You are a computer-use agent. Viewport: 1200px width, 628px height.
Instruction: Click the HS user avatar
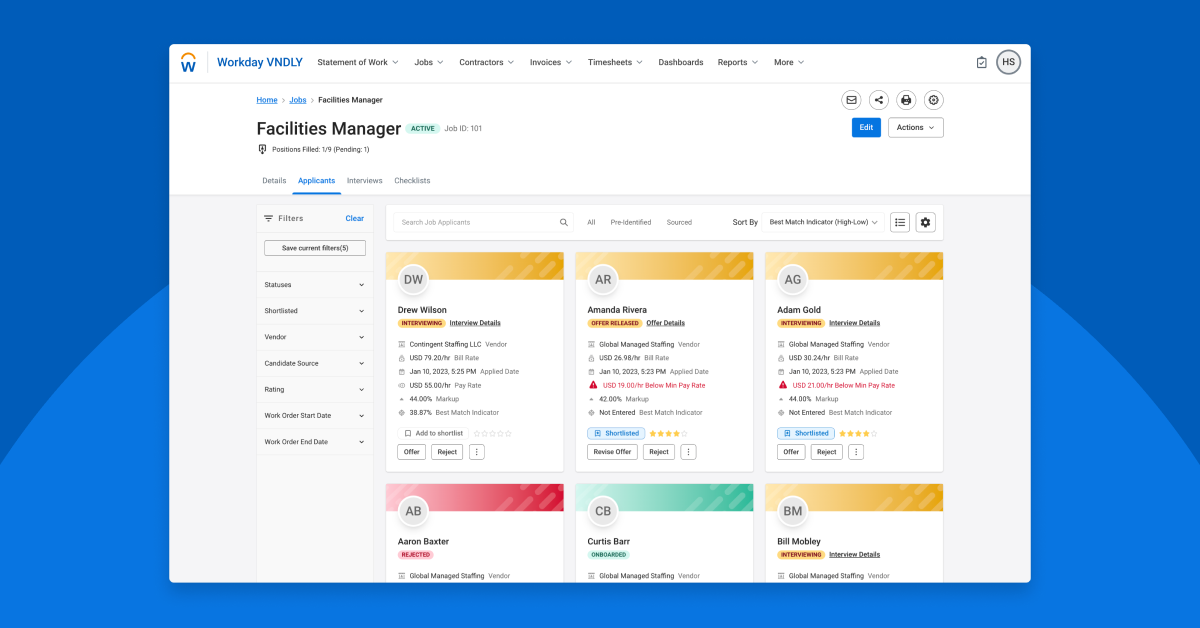click(x=1008, y=62)
